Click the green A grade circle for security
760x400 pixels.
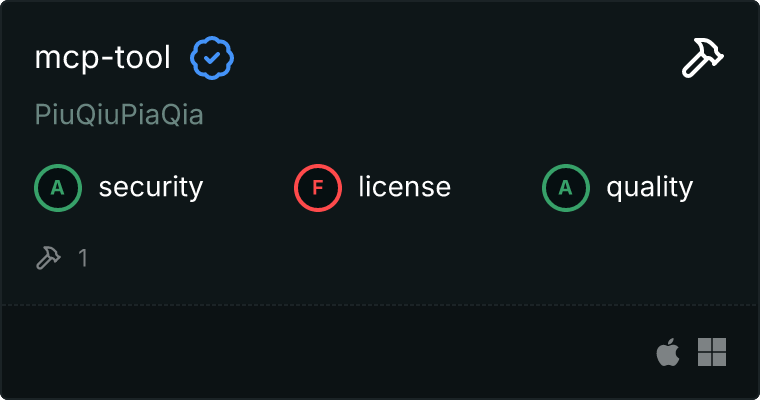click(58, 187)
